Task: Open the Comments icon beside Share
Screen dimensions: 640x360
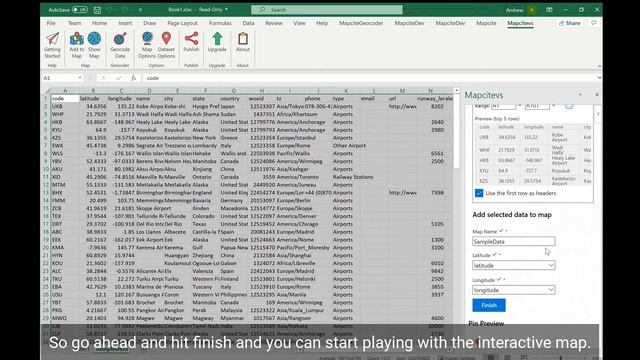Action: click(x=593, y=23)
